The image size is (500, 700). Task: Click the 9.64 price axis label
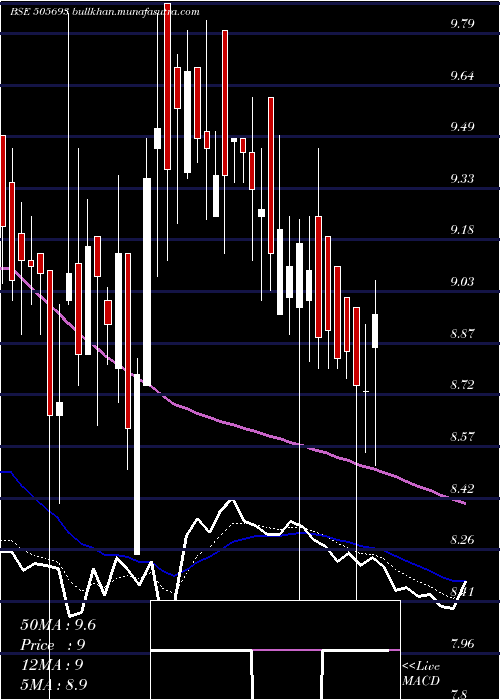pyautogui.click(x=462, y=75)
